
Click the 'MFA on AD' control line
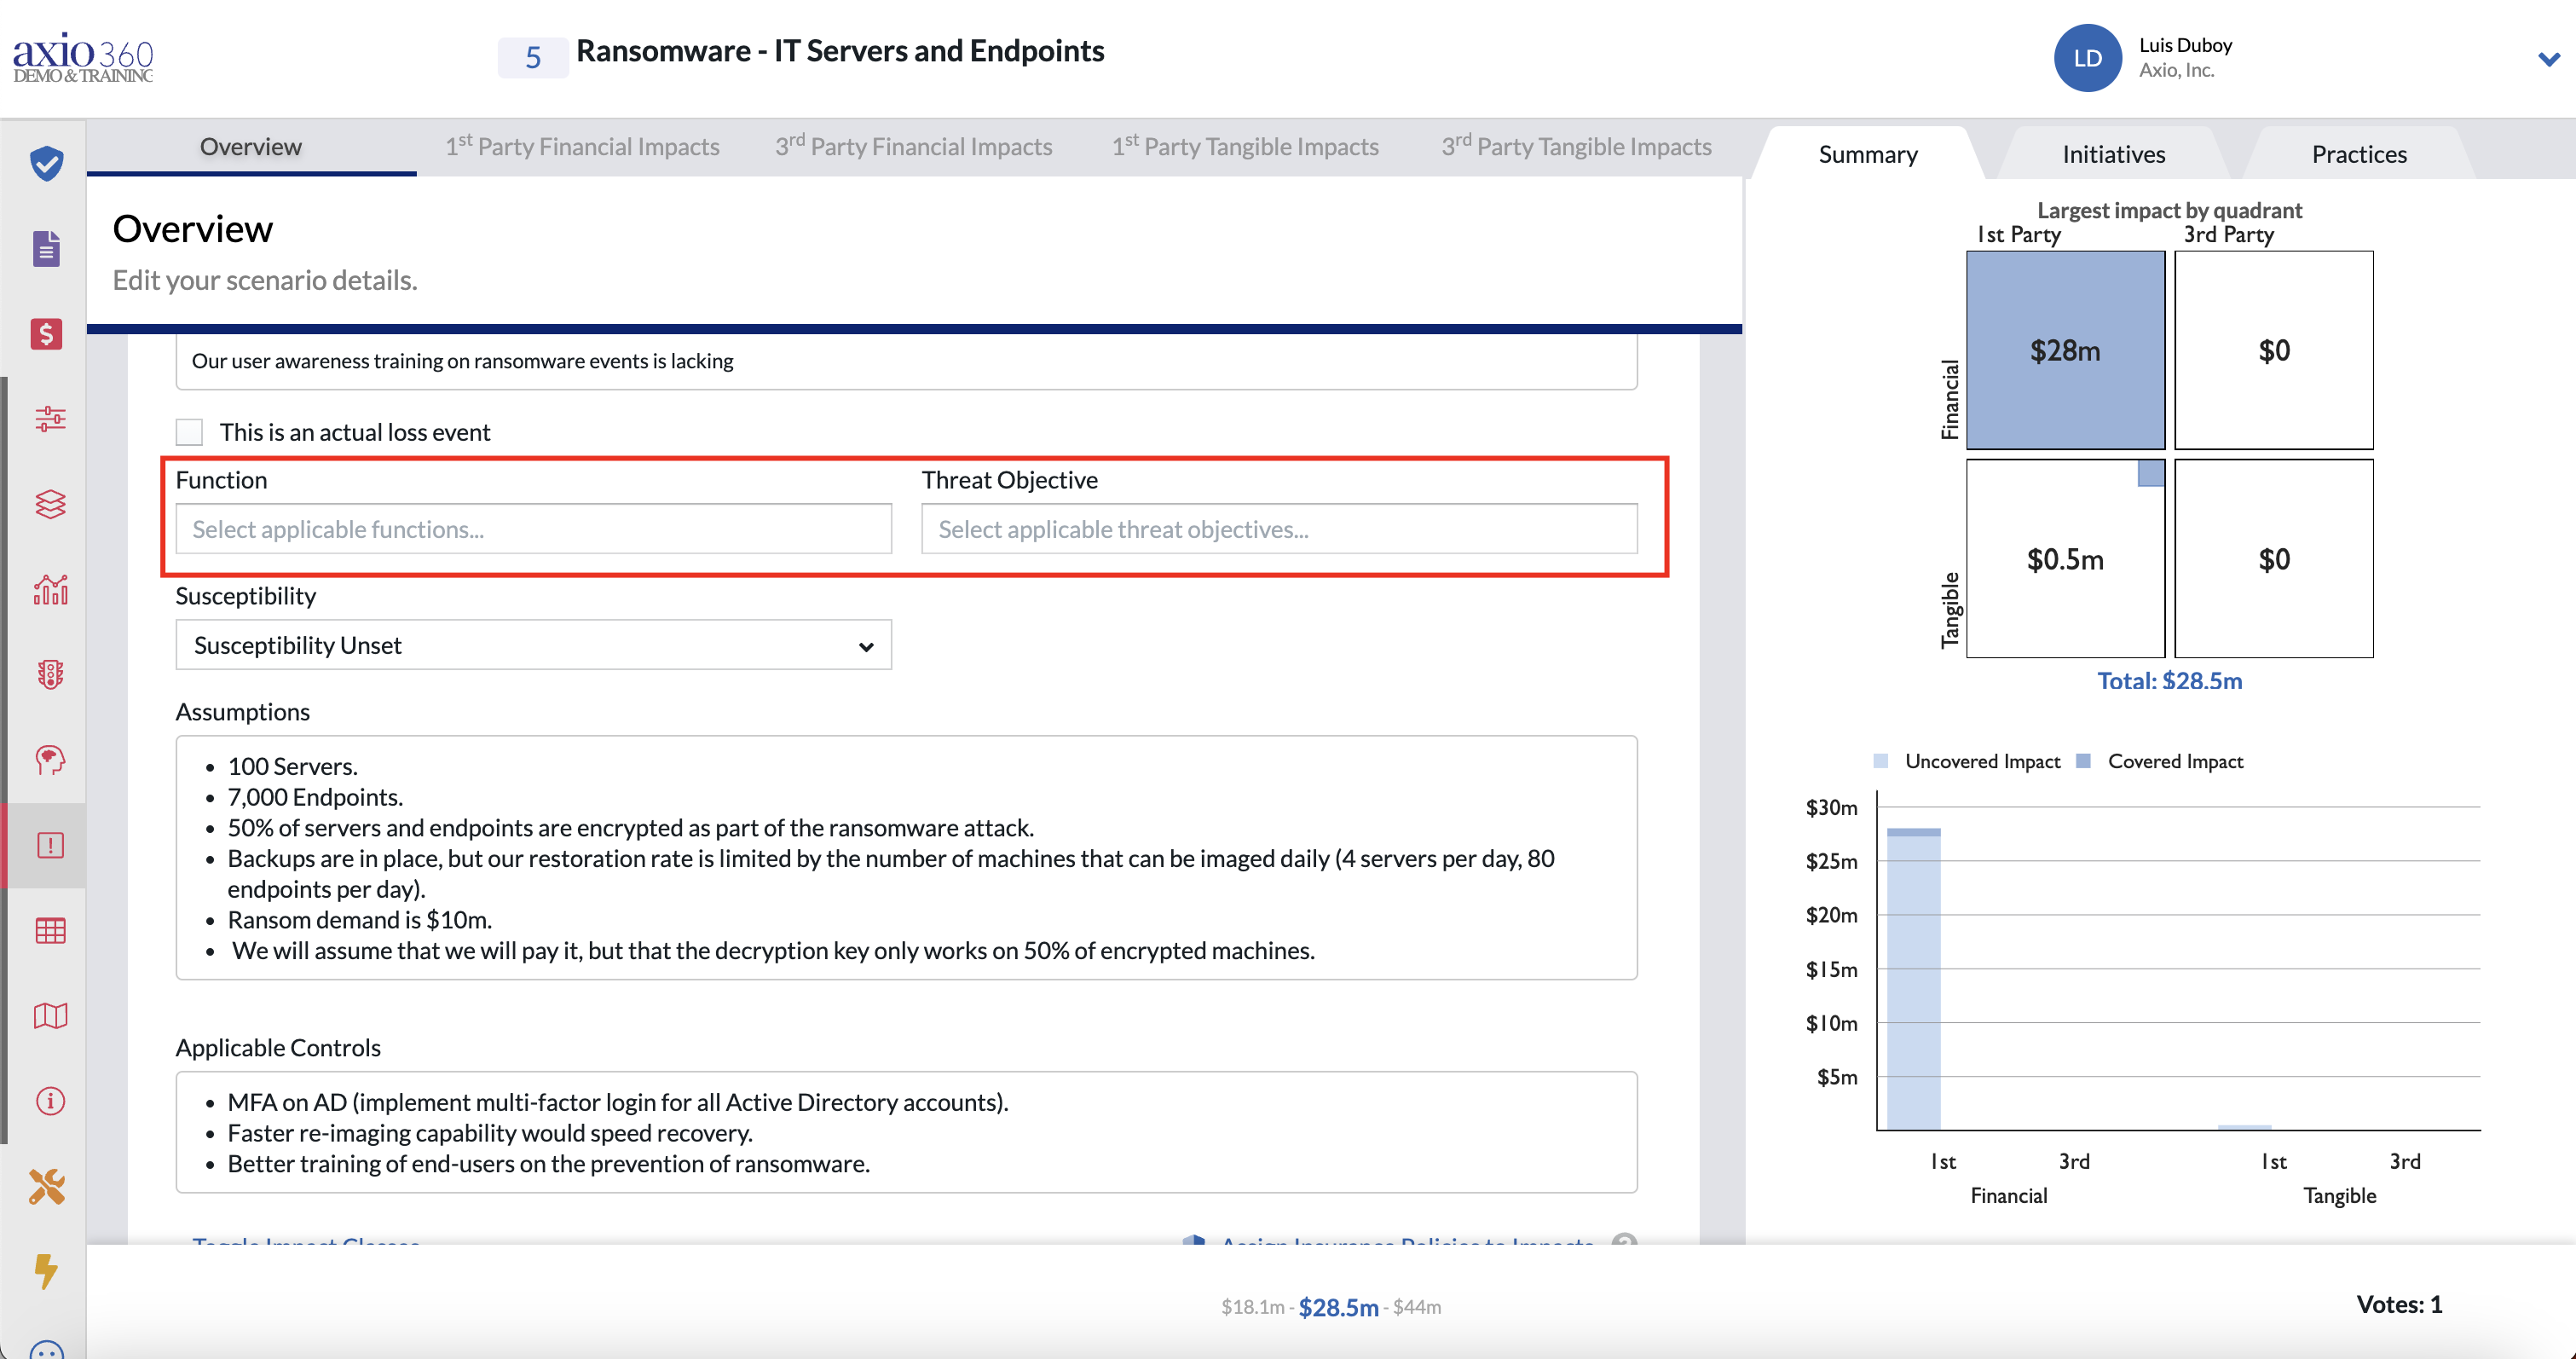[x=617, y=1102]
